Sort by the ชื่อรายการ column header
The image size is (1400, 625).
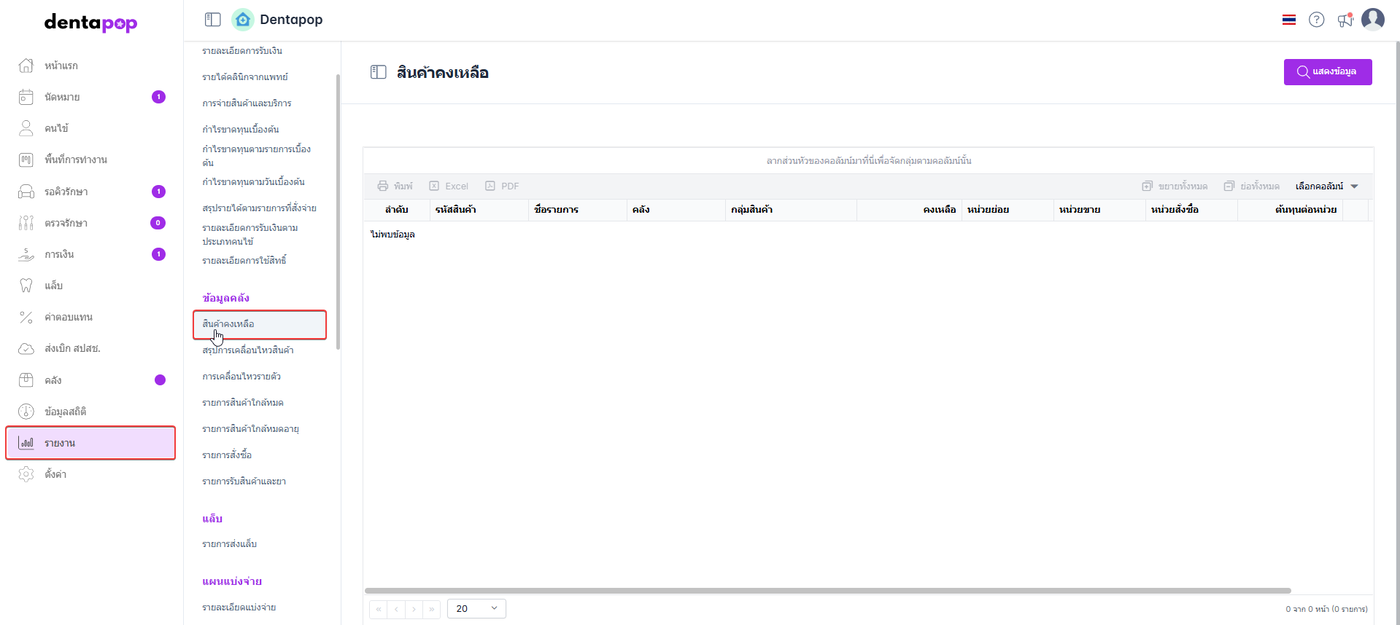point(577,210)
